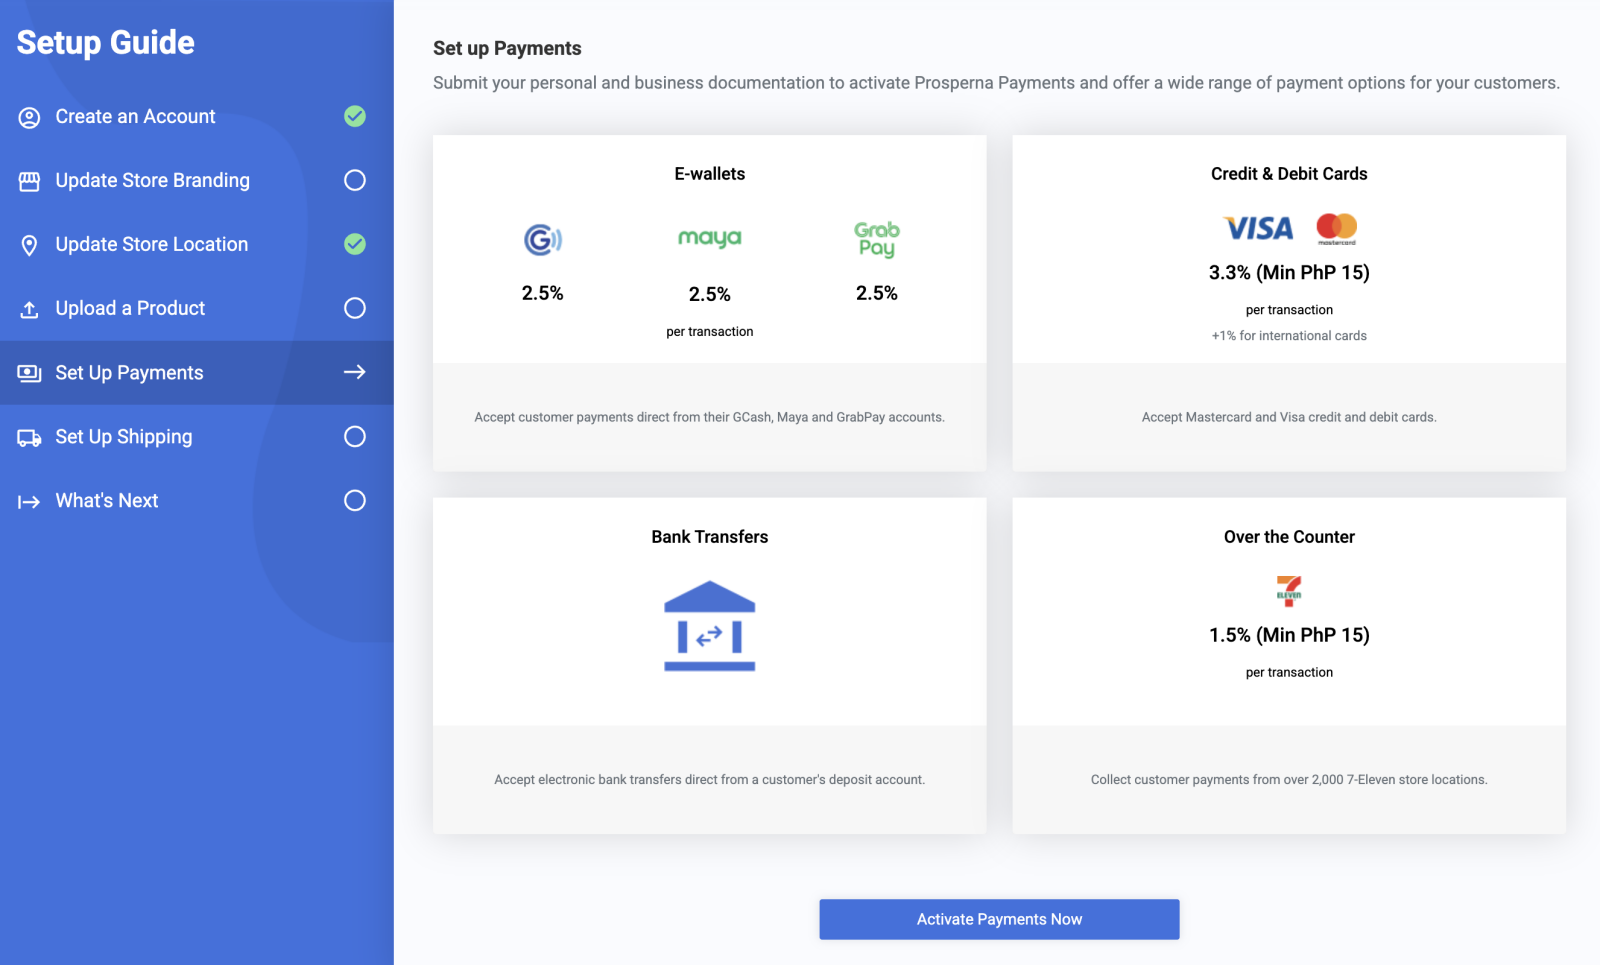
Task: Click the Upload a Product upload icon
Action: (29, 309)
